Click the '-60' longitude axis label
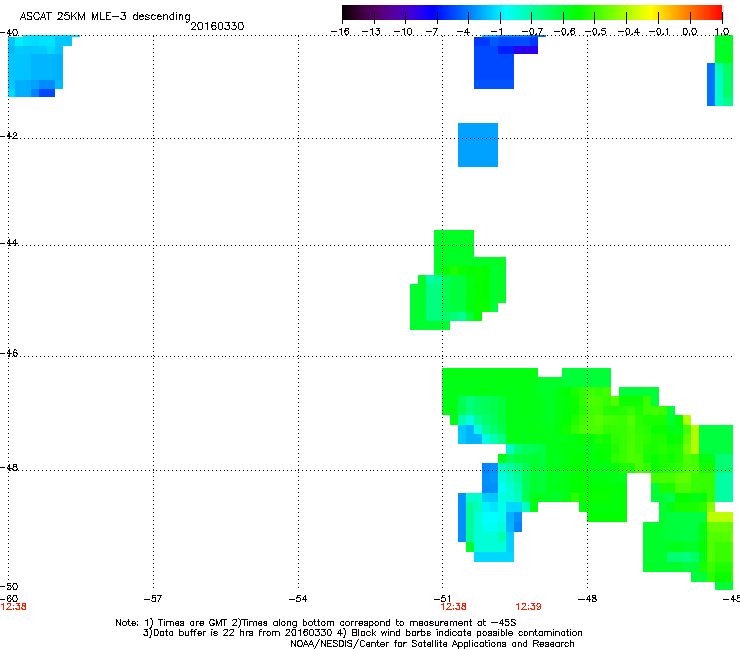Image resolution: width=740 pixels, height=650 pixels. (x=9, y=599)
